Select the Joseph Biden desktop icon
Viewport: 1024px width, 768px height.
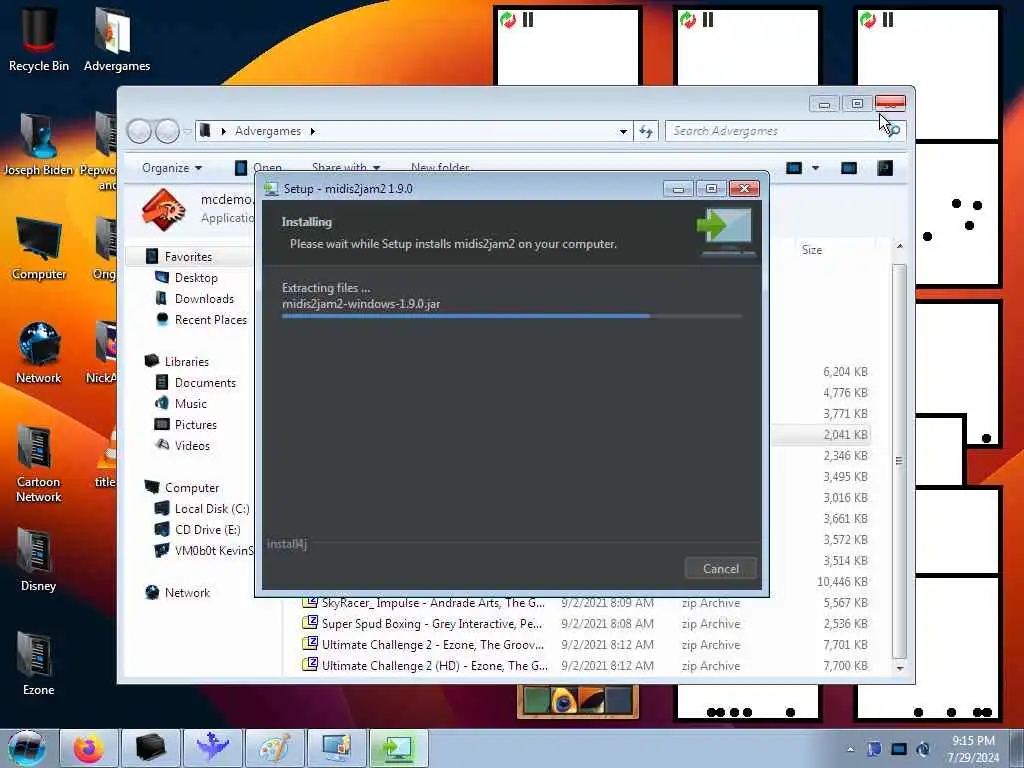tap(39, 144)
